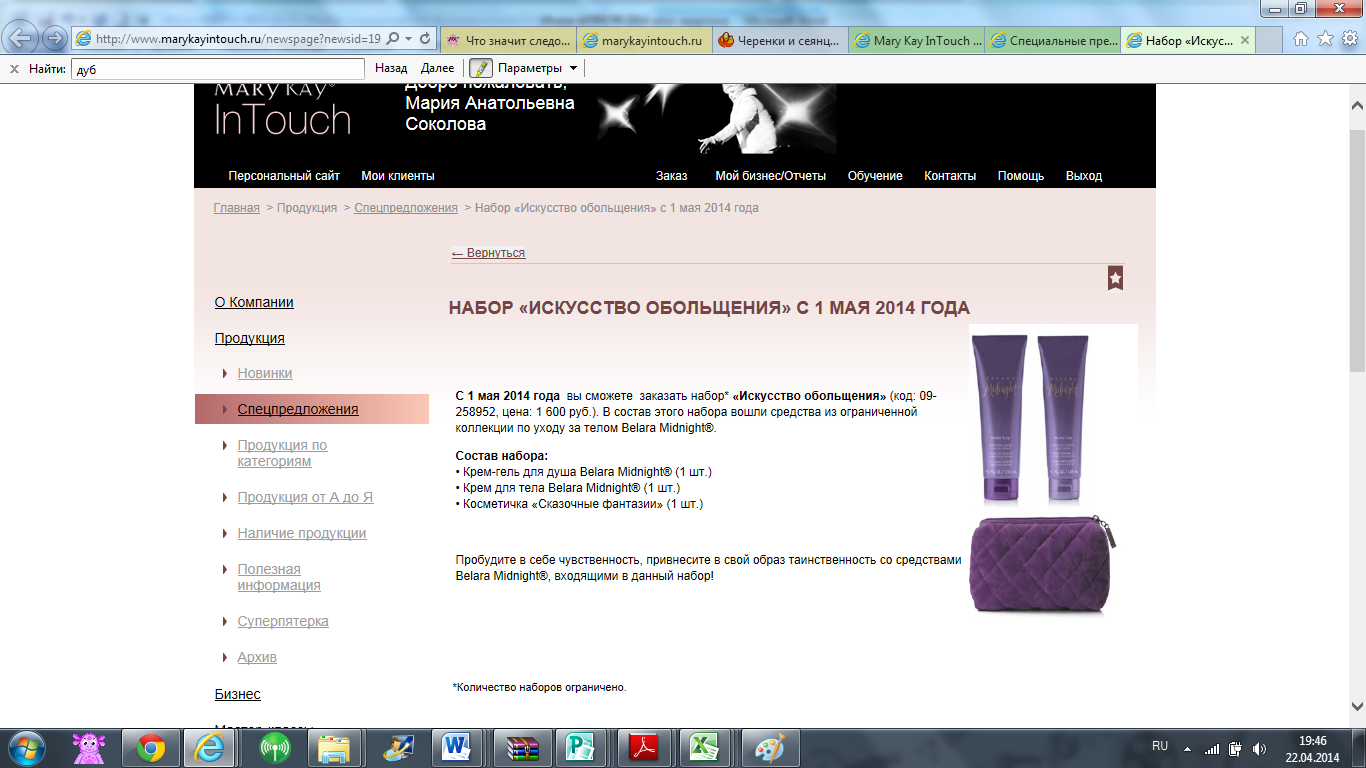Click the ← Вернуться link
Image resolution: width=1366 pixels, height=768 pixels.
pos(488,253)
